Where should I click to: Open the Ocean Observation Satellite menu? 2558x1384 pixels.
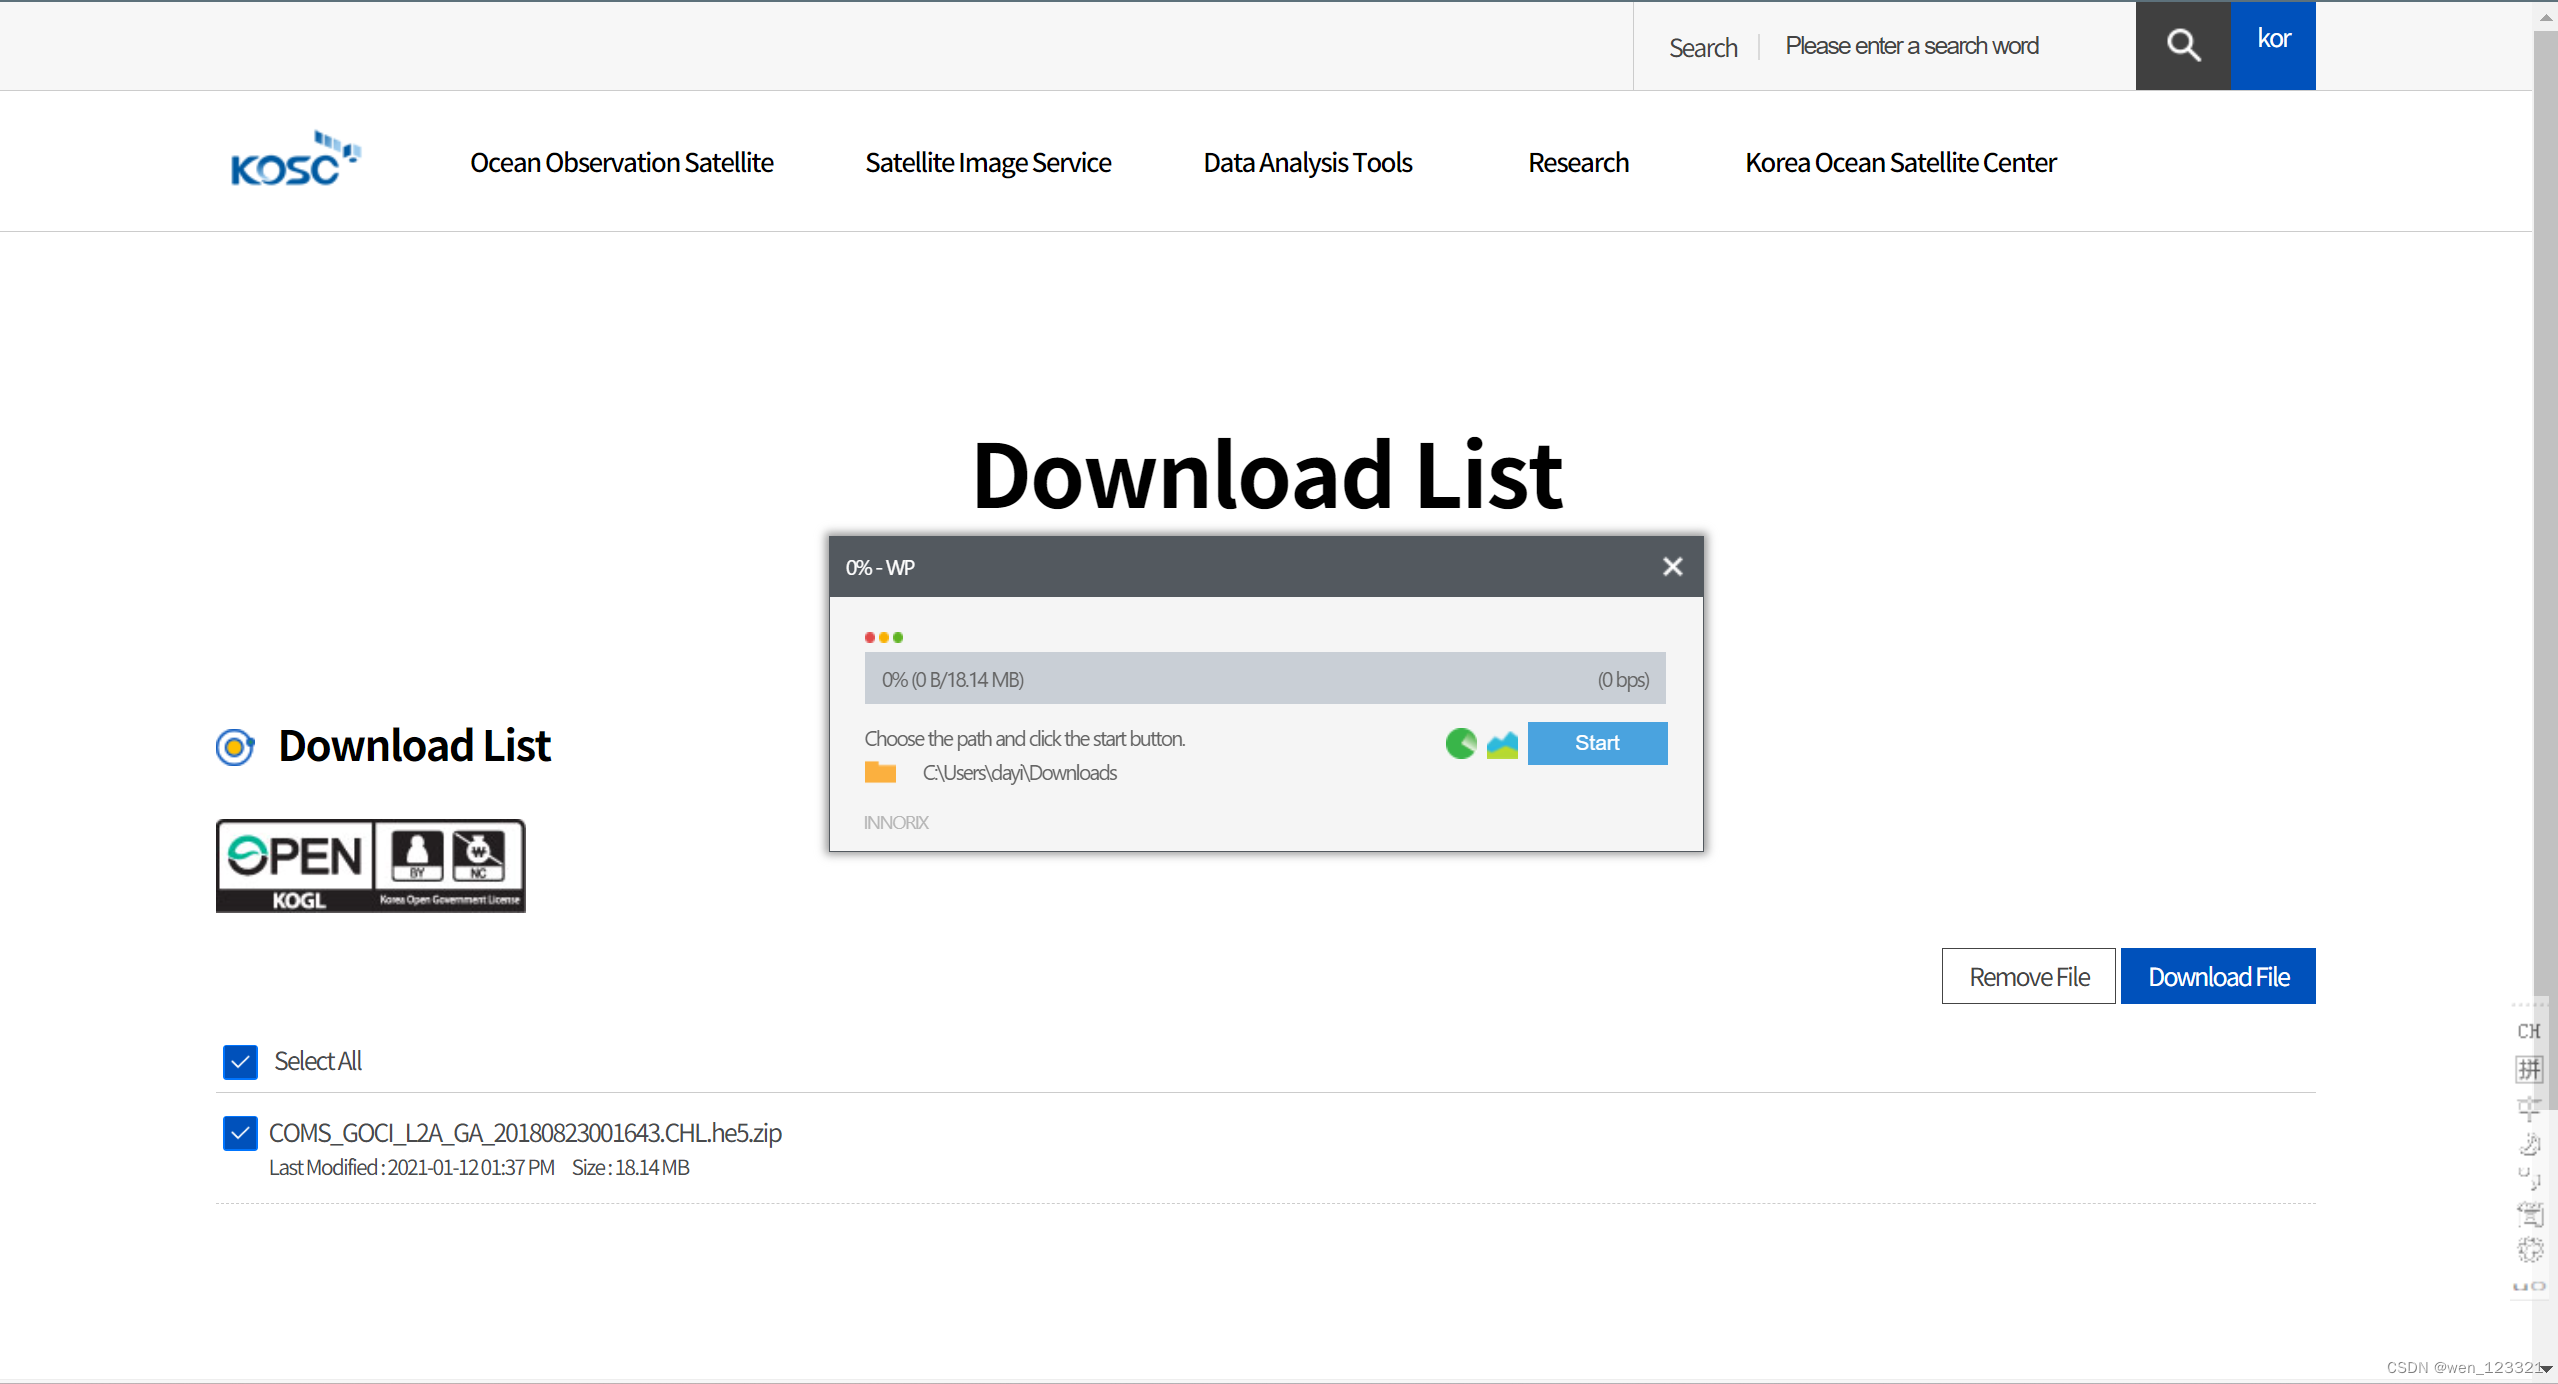[621, 162]
